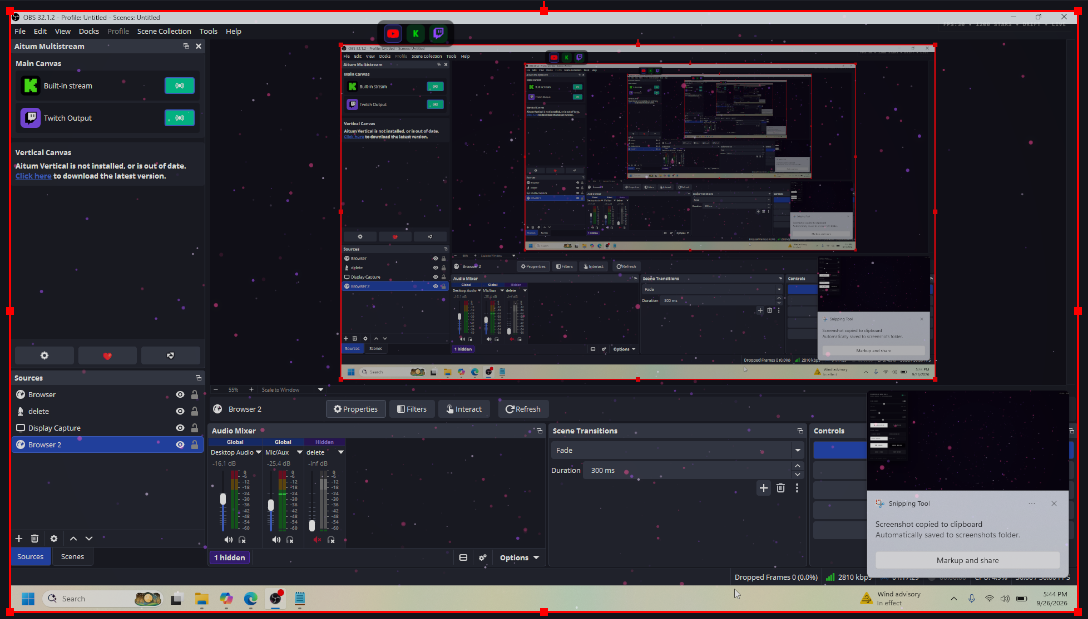This screenshot has width=1088, height=619.
Task: Click the YouTube icon in the top overlay bar
Action: pos(393,33)
